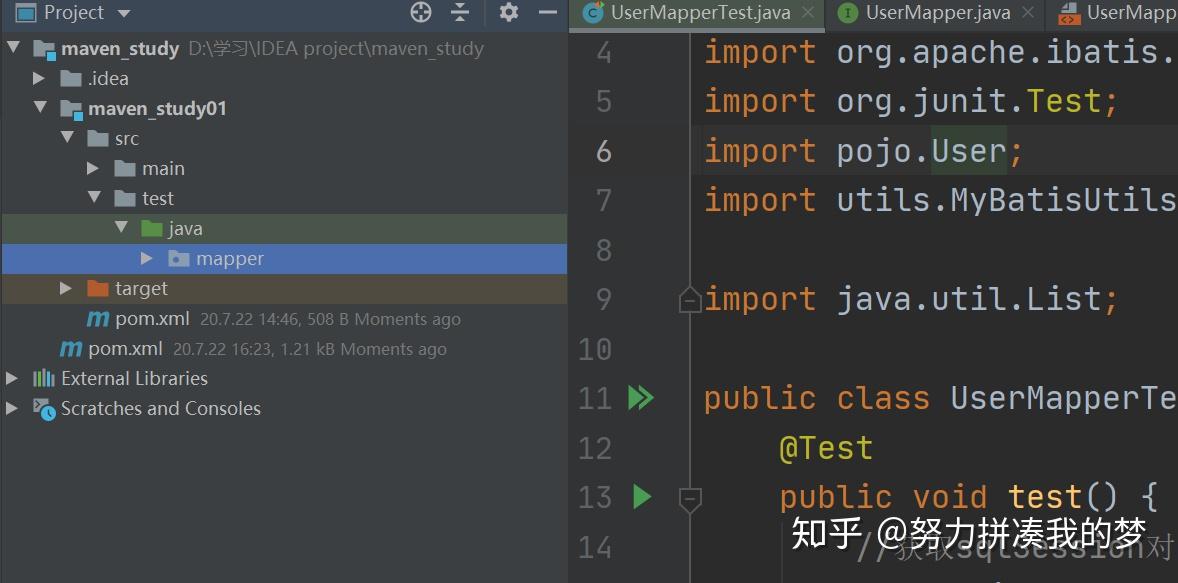The height and width of the screenshot is (583, 1178).
Task: Run the test method on line 13
Action: click(x=641, y=497)
